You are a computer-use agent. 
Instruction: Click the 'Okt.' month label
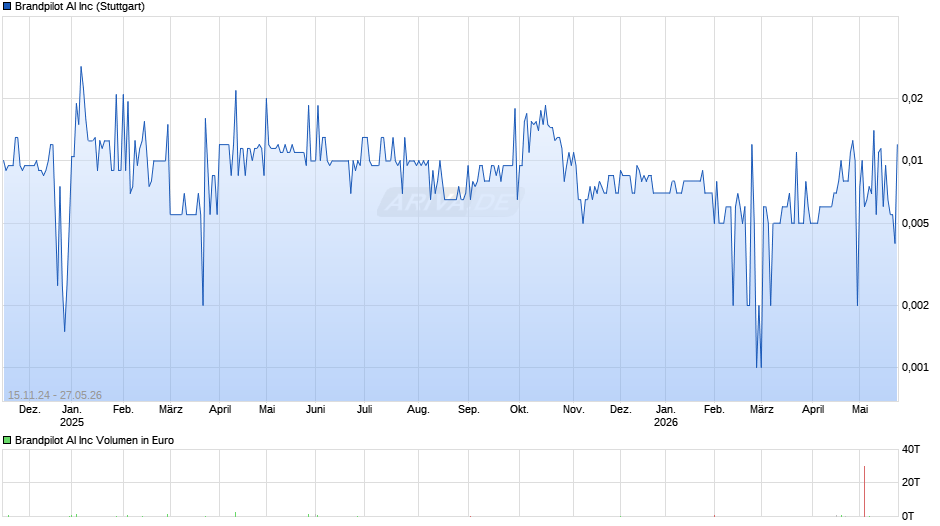click(519, 410)
